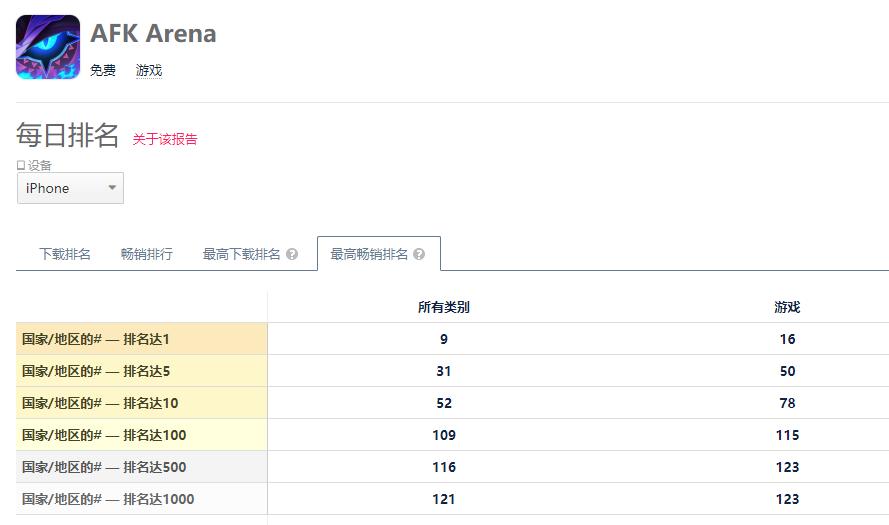Click the 排名达100 row label
This screenshot has width=889, height=525.
(104, 435)
